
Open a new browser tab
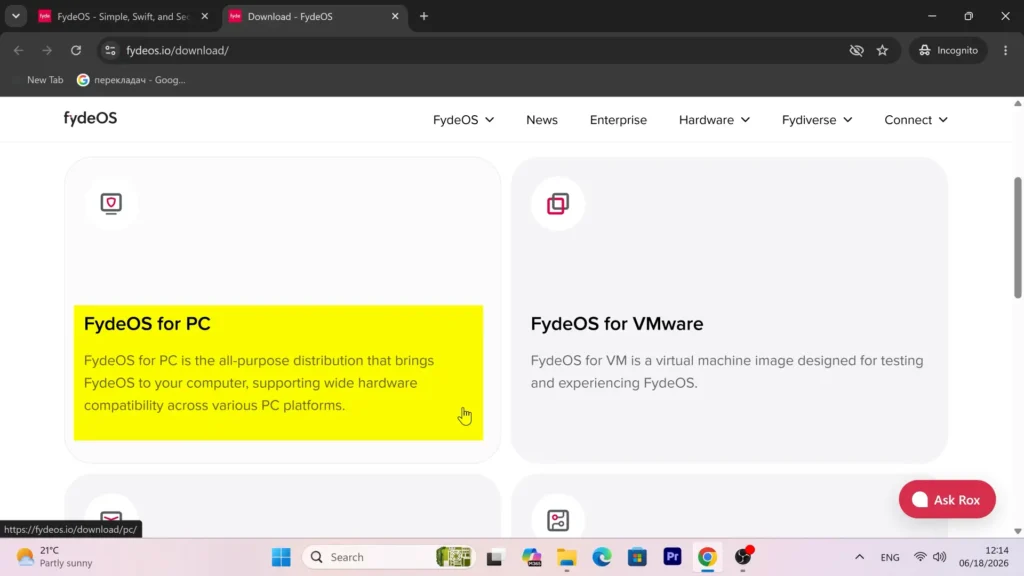pyautogui.click(x=424, y=16)
